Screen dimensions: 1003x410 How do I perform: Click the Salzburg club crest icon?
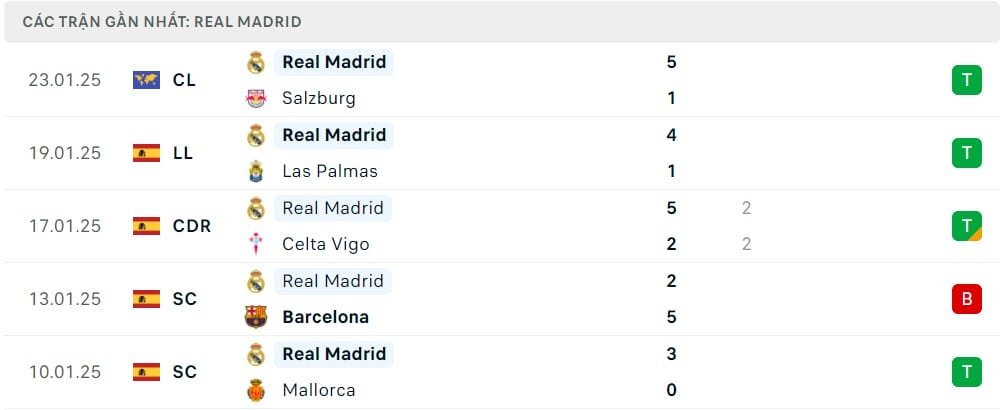[x=256, y=98]
